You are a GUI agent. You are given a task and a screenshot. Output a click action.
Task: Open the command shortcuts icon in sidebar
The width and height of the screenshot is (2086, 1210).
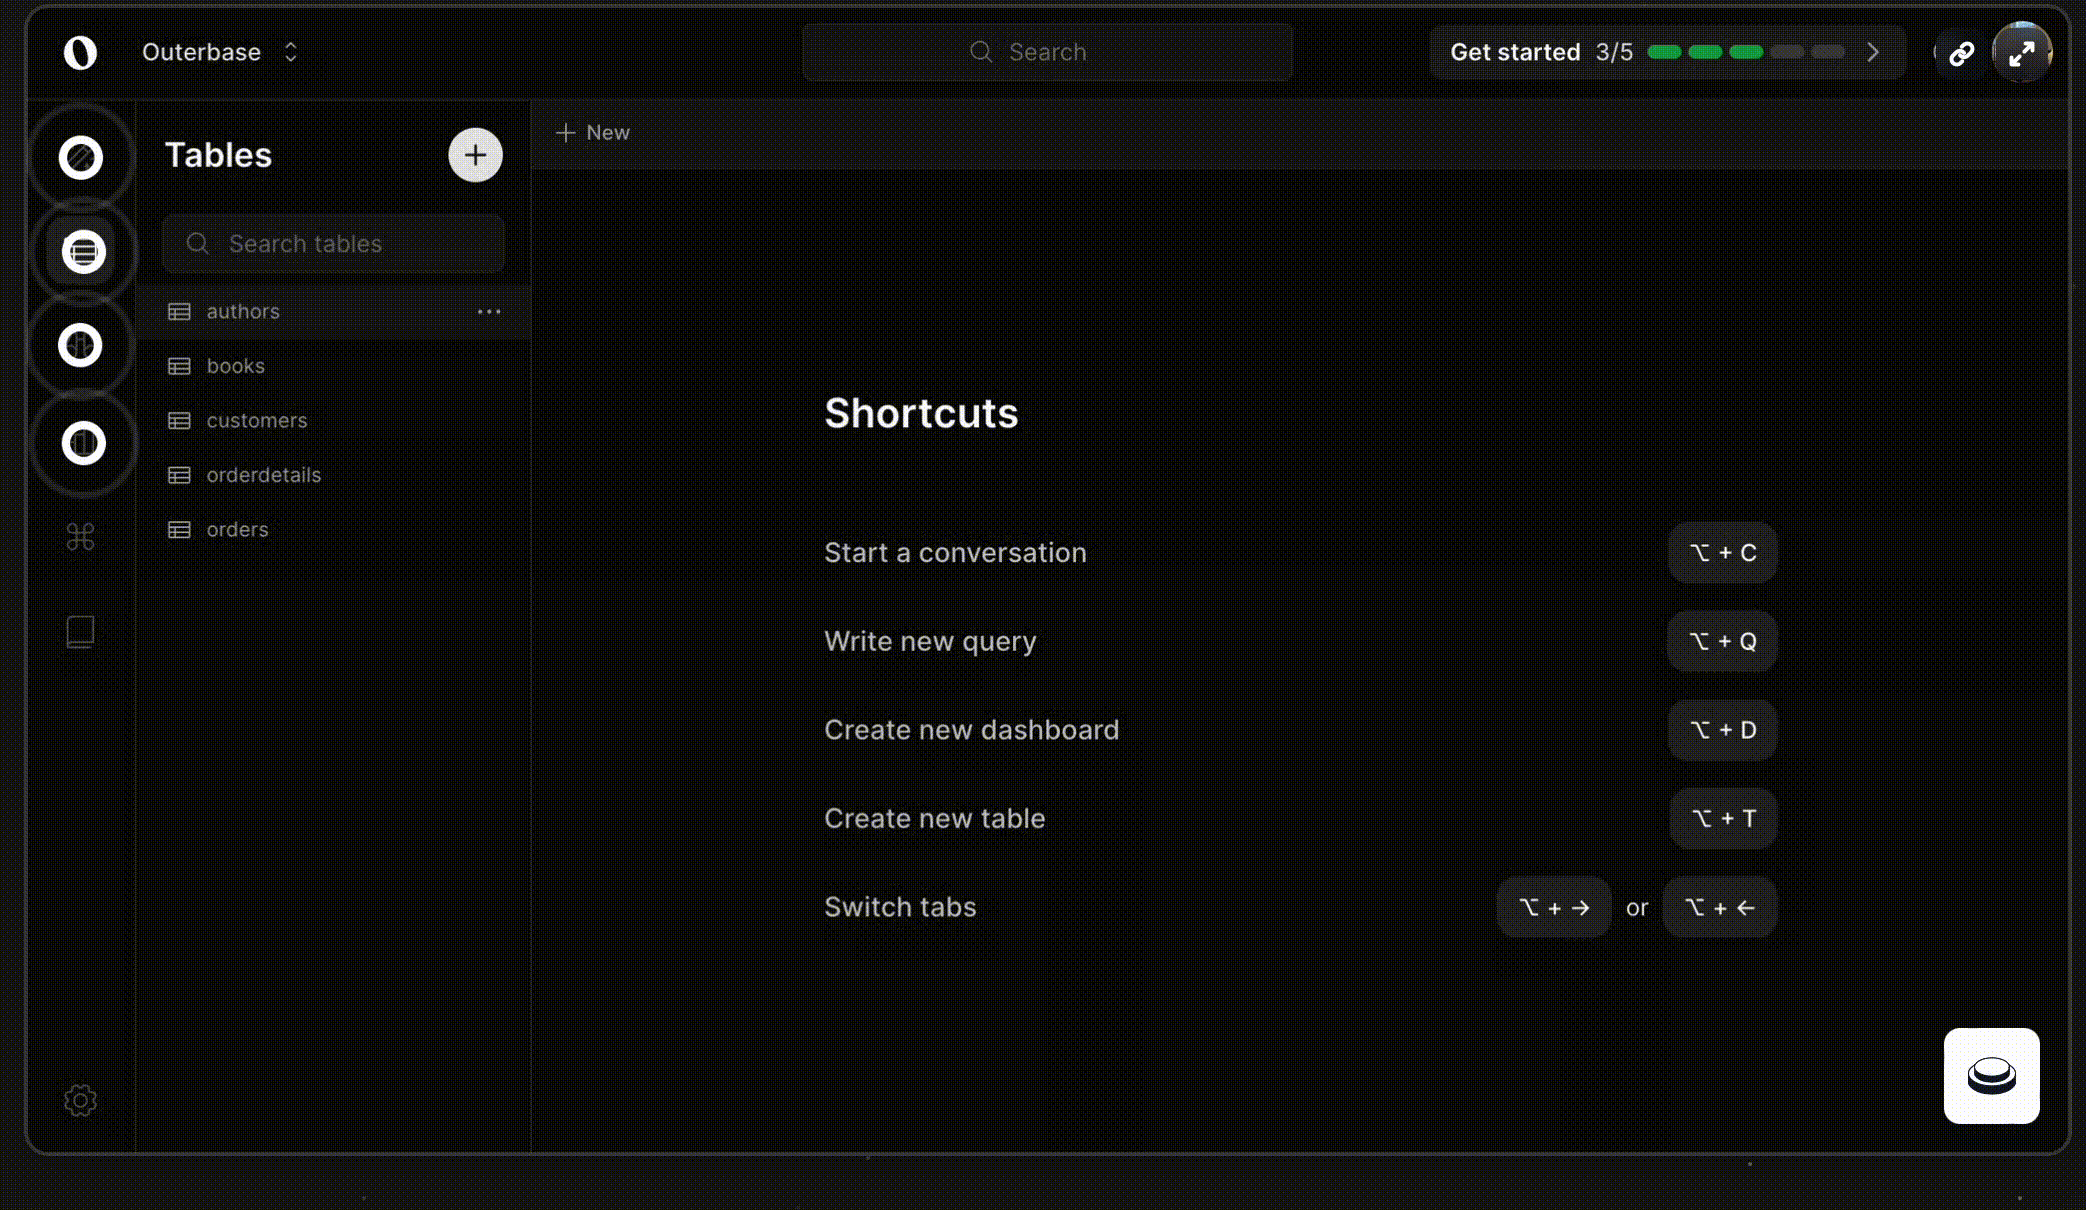point(80,537)
